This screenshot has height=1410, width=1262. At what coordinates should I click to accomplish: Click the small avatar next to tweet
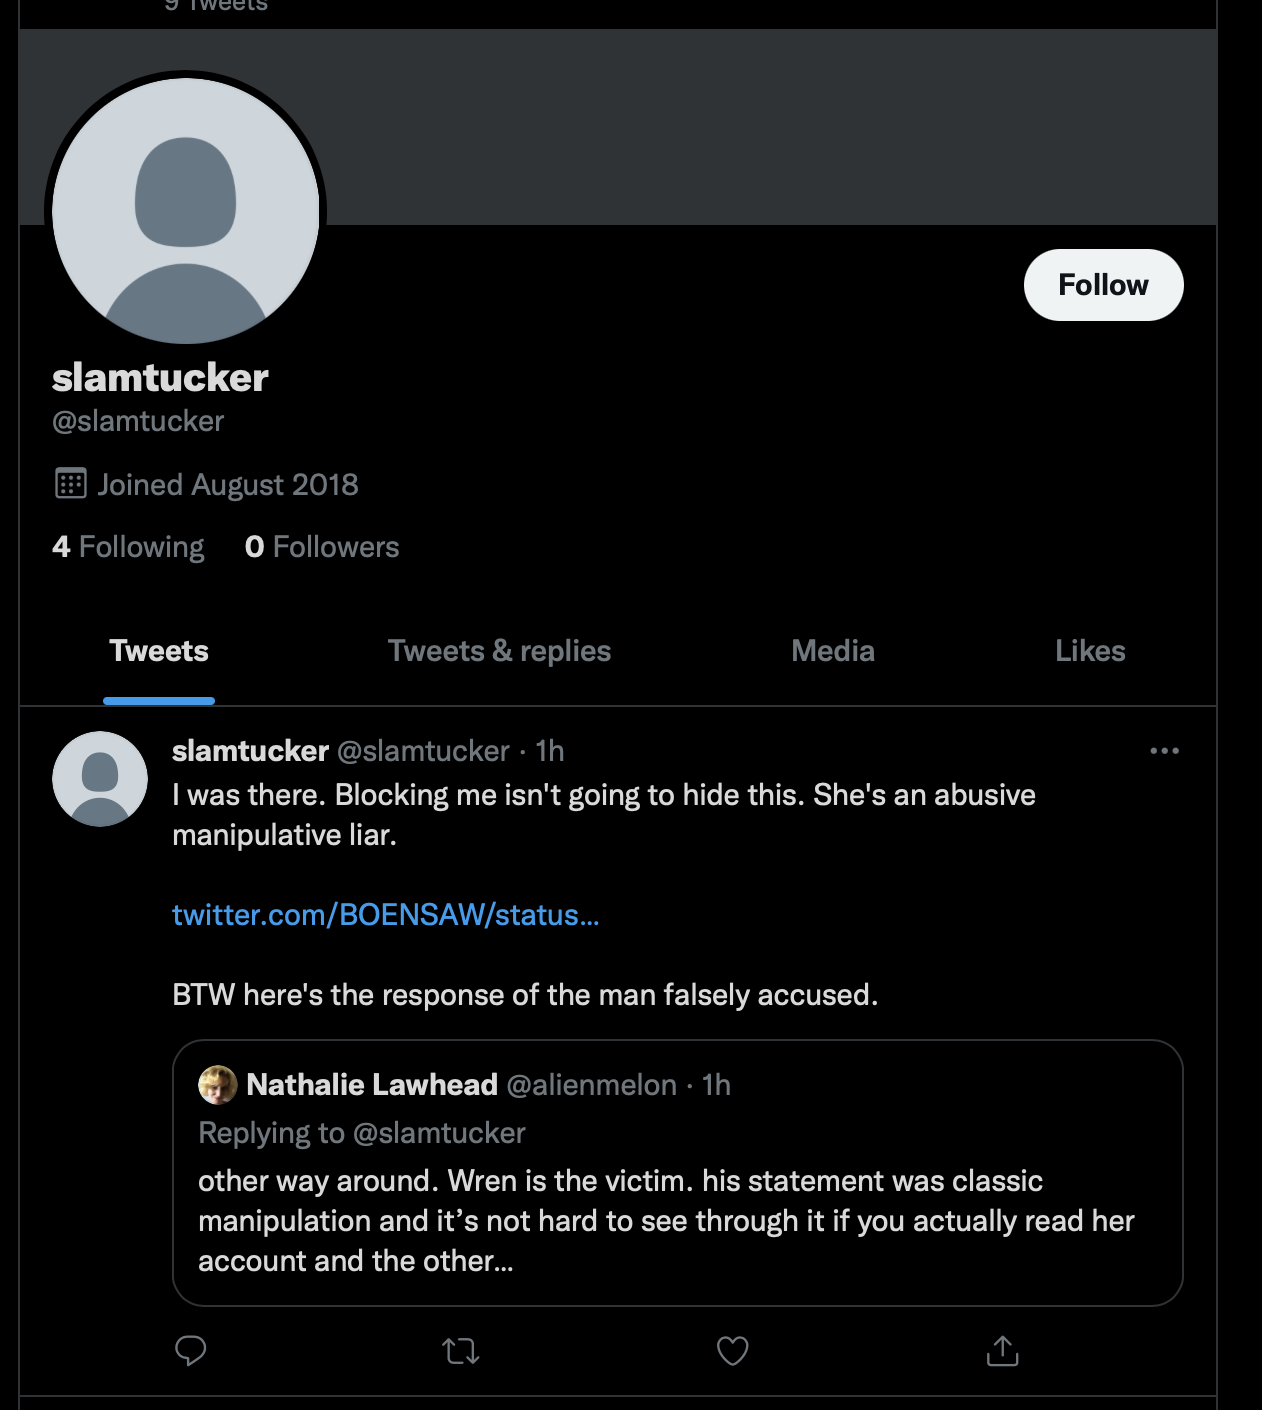100,779
